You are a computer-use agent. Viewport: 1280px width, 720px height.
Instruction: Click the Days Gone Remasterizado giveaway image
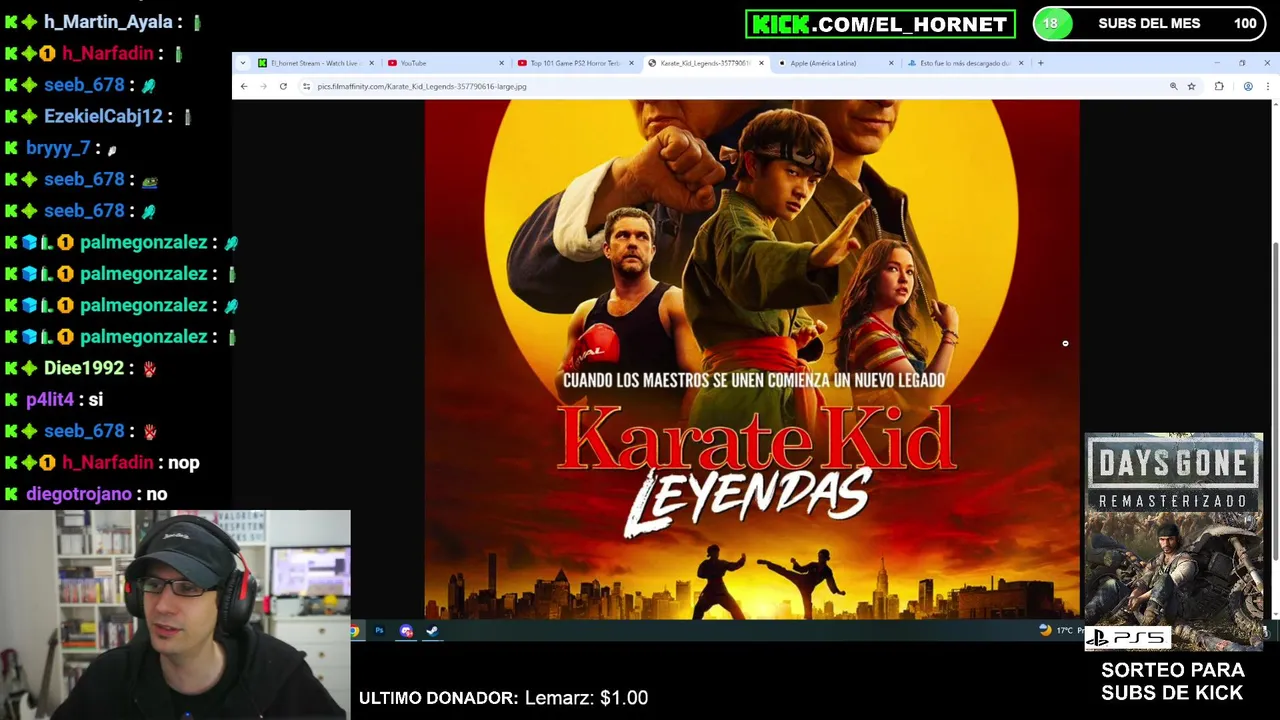coord(1173,541)
